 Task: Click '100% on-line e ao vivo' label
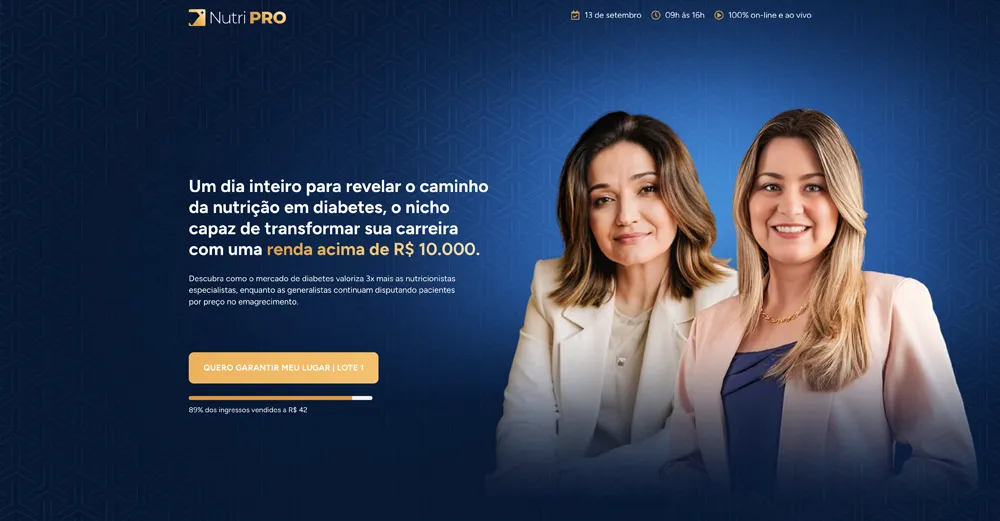coord(770,15)
